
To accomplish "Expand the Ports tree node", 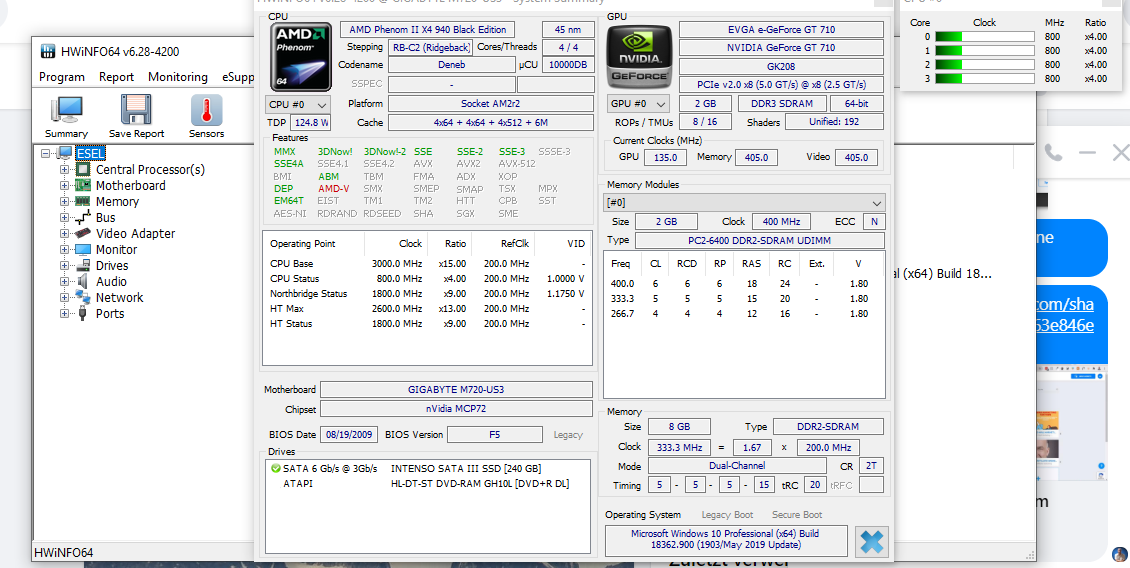I will (x=65, y=314).
